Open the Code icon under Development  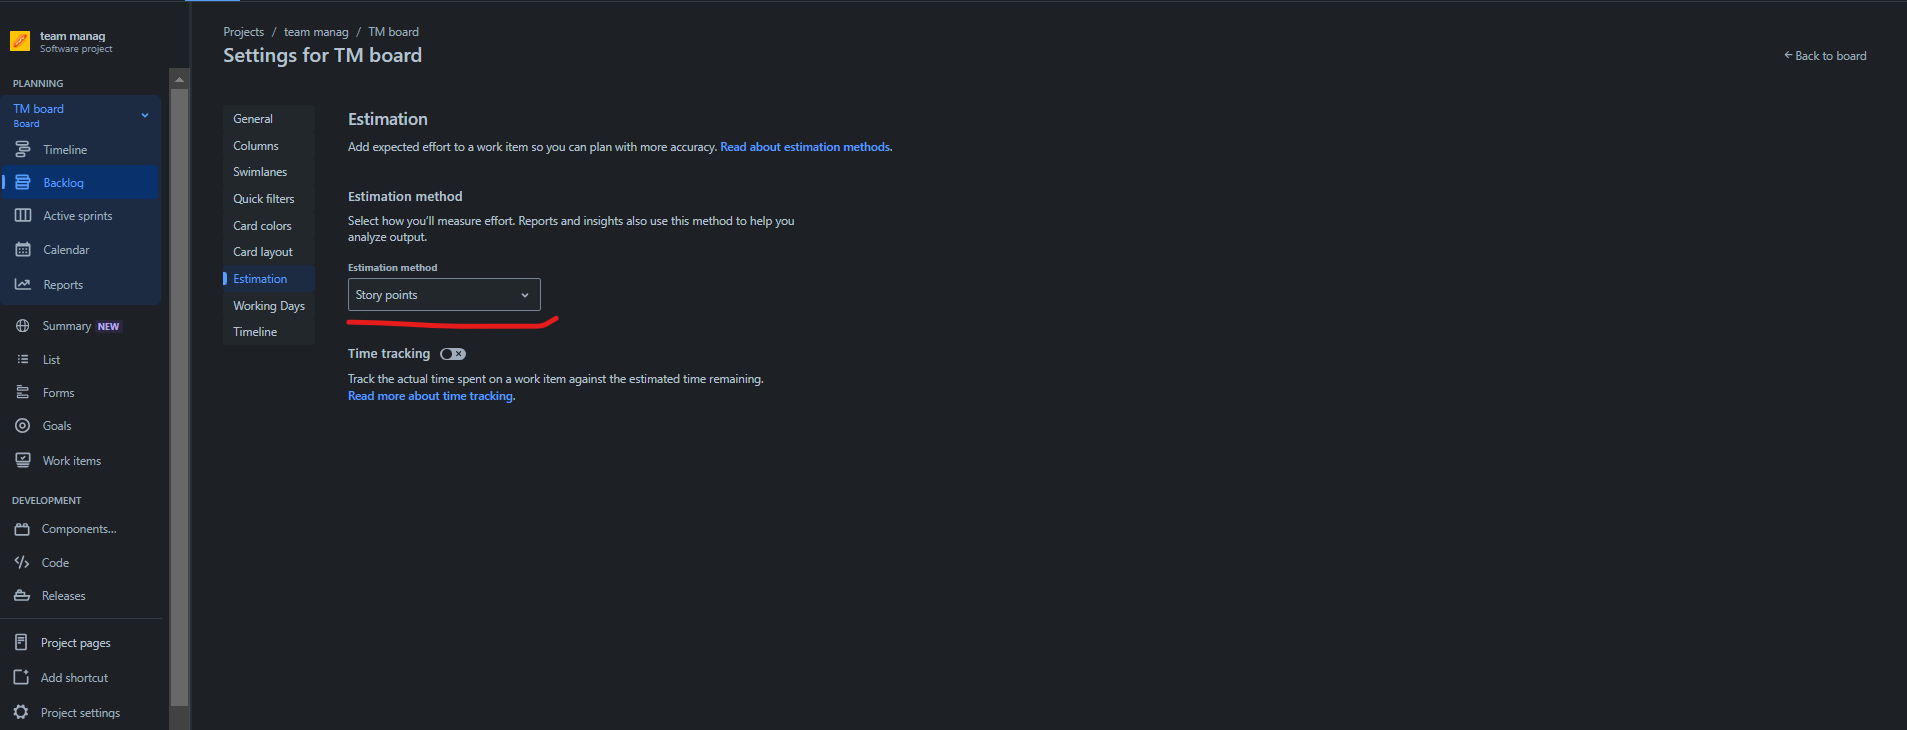22,562
